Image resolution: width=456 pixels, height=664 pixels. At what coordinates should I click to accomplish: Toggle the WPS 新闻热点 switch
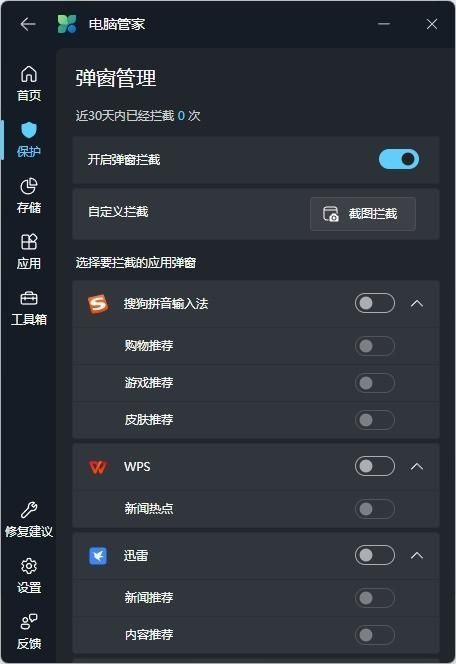tap(375, 509)
